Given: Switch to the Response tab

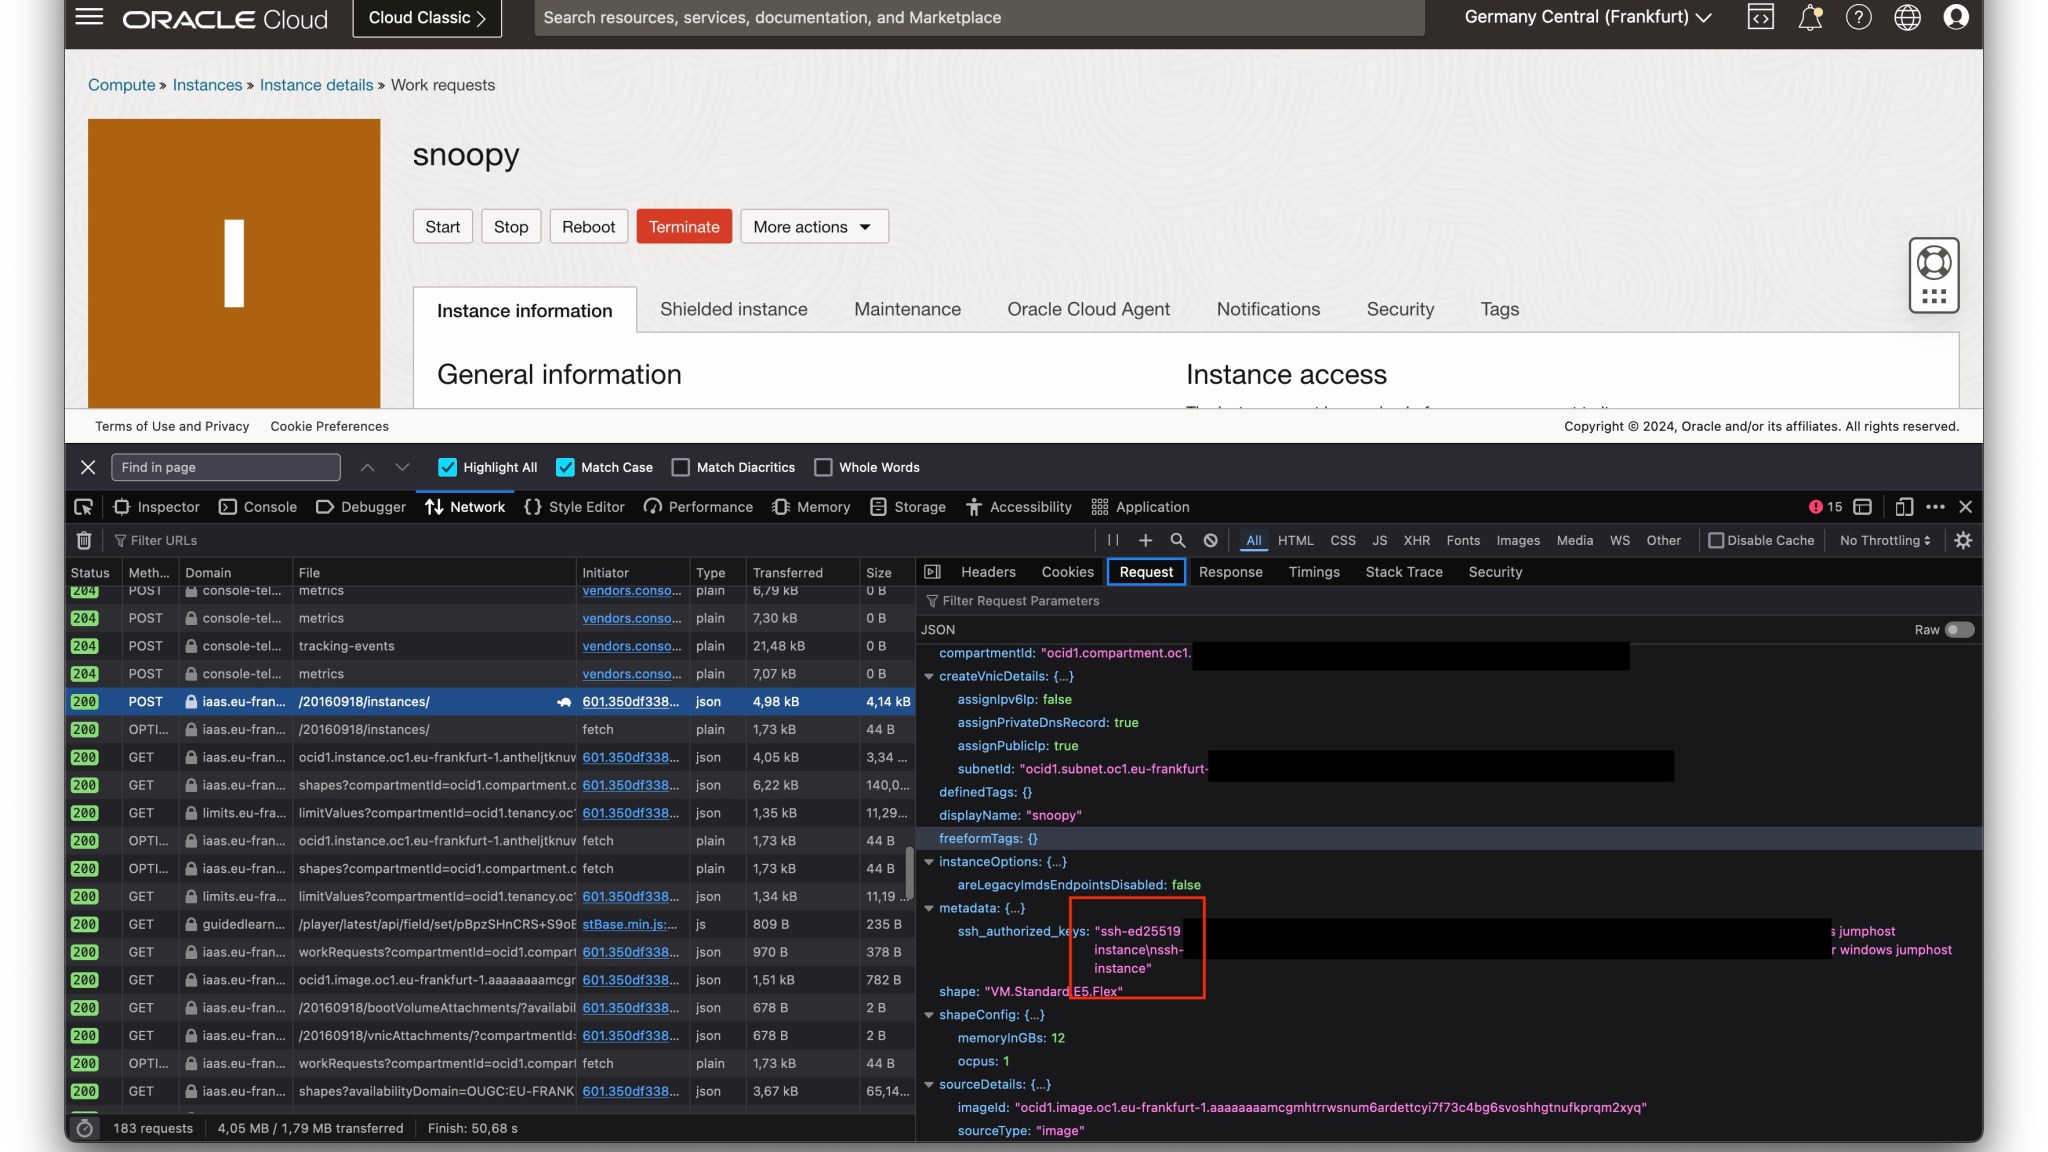Looking at the screenshot, I should click(x=1230, y=572).
